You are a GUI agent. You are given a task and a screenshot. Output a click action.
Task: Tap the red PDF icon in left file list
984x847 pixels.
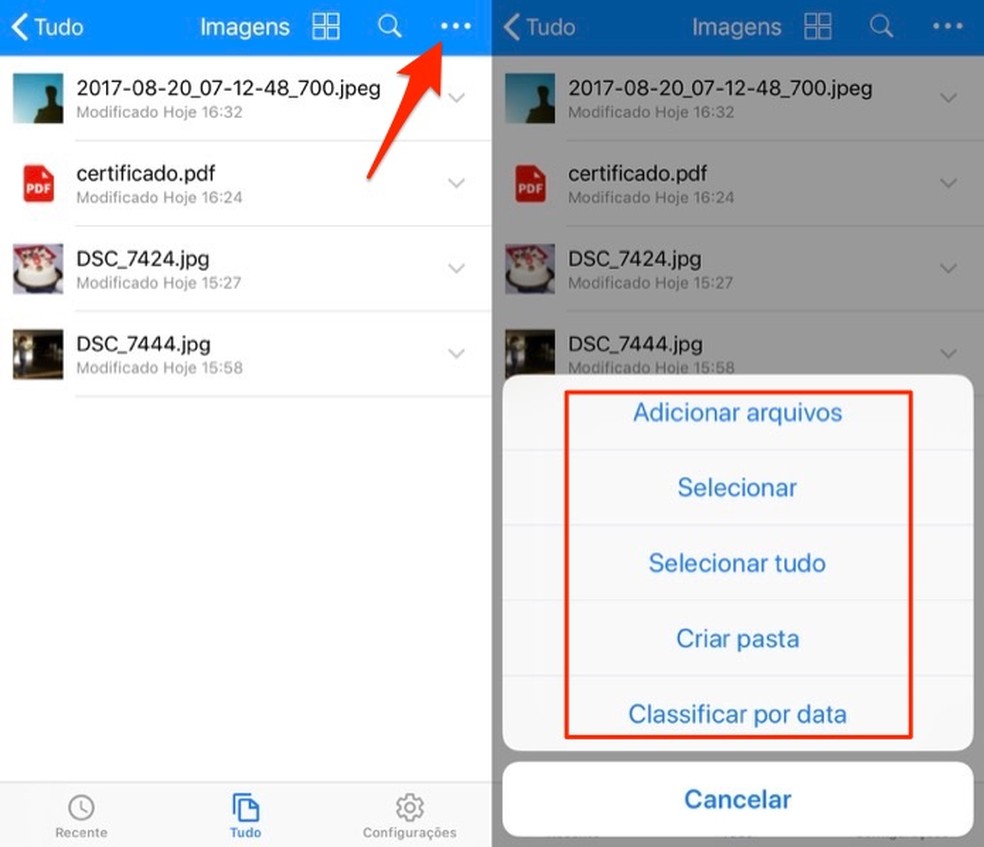click(38, 184)
